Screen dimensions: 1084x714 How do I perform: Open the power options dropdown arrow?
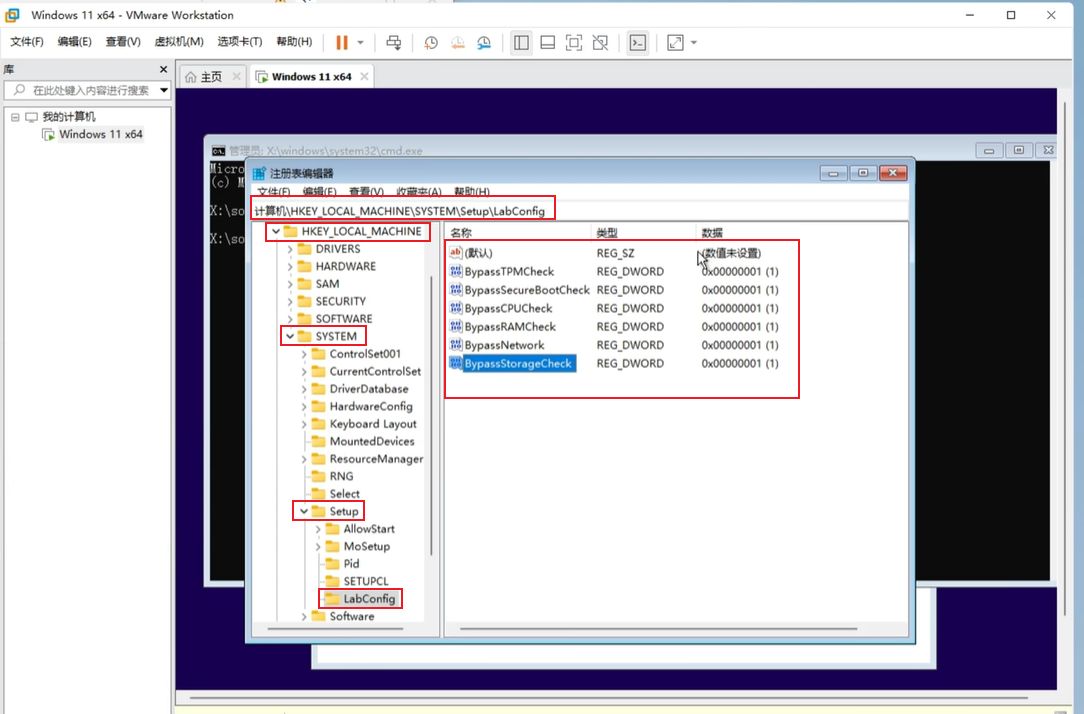(x=361, y=42)
